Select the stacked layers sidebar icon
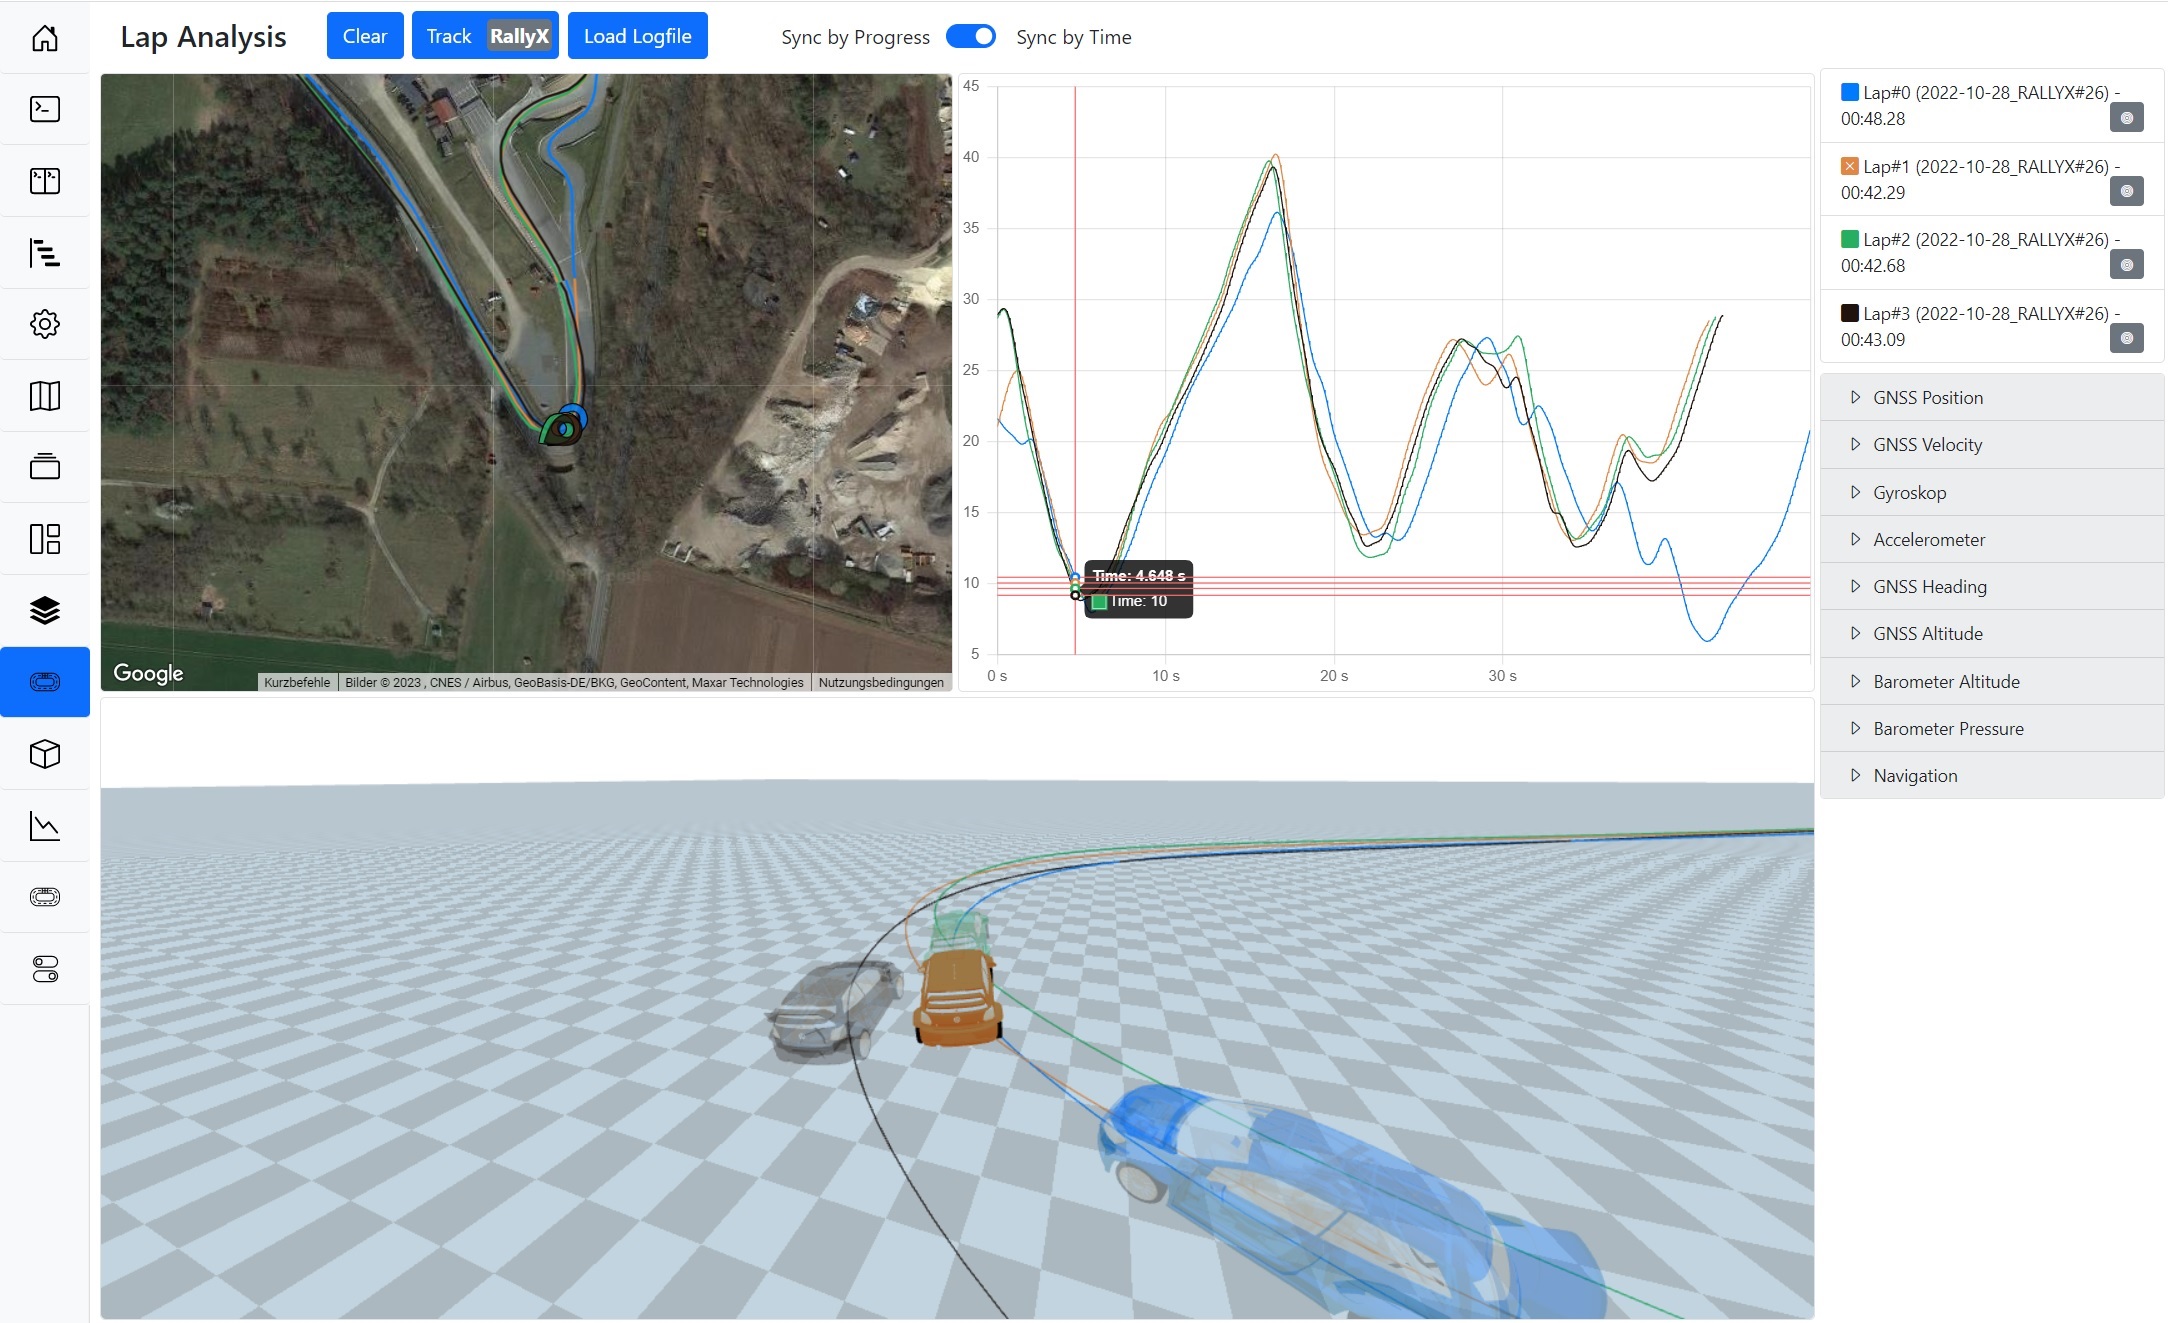This screenshot has height=1323, width=2168. point(45,610)
